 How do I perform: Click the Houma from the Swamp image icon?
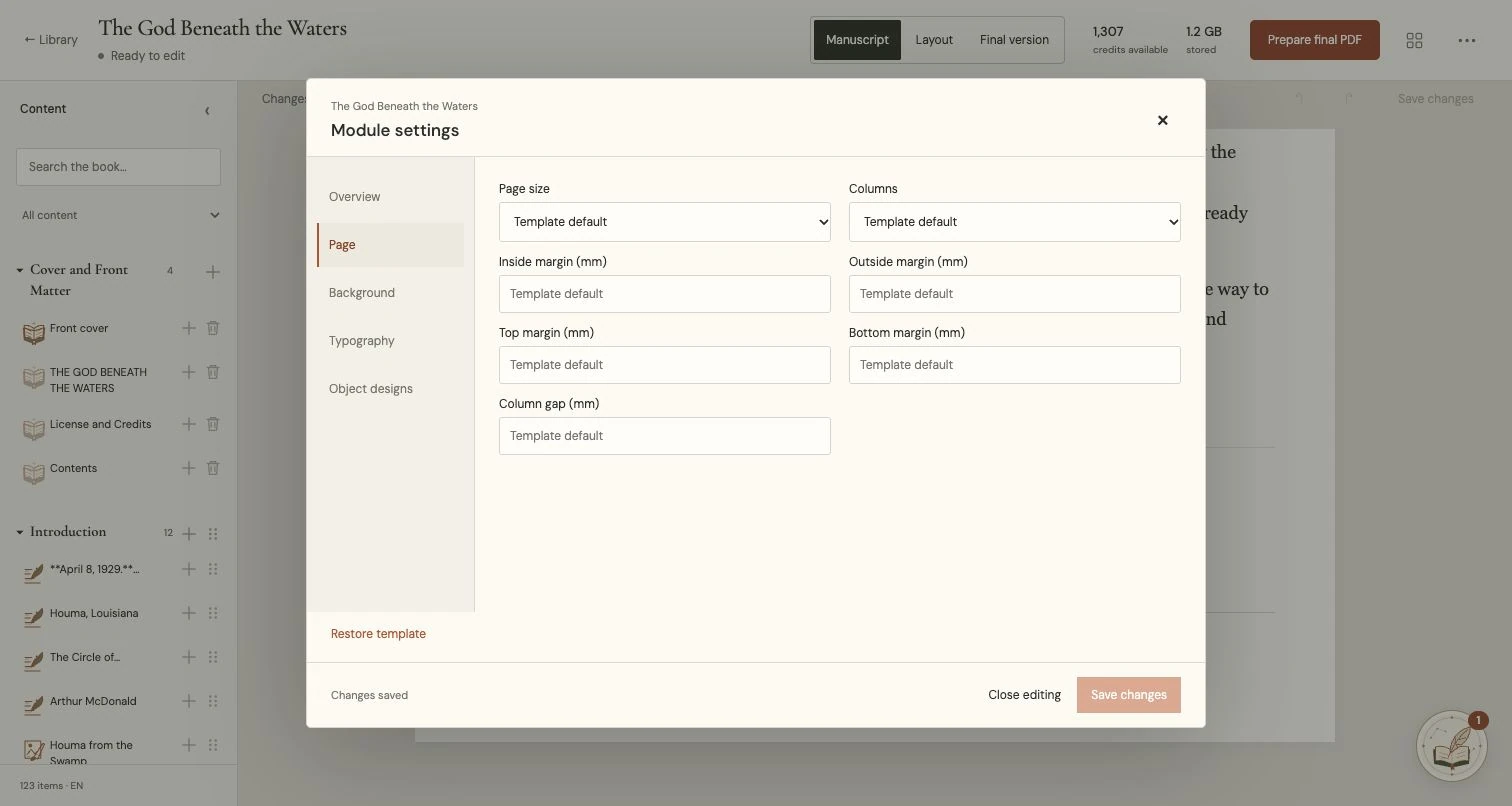point(34,750)
